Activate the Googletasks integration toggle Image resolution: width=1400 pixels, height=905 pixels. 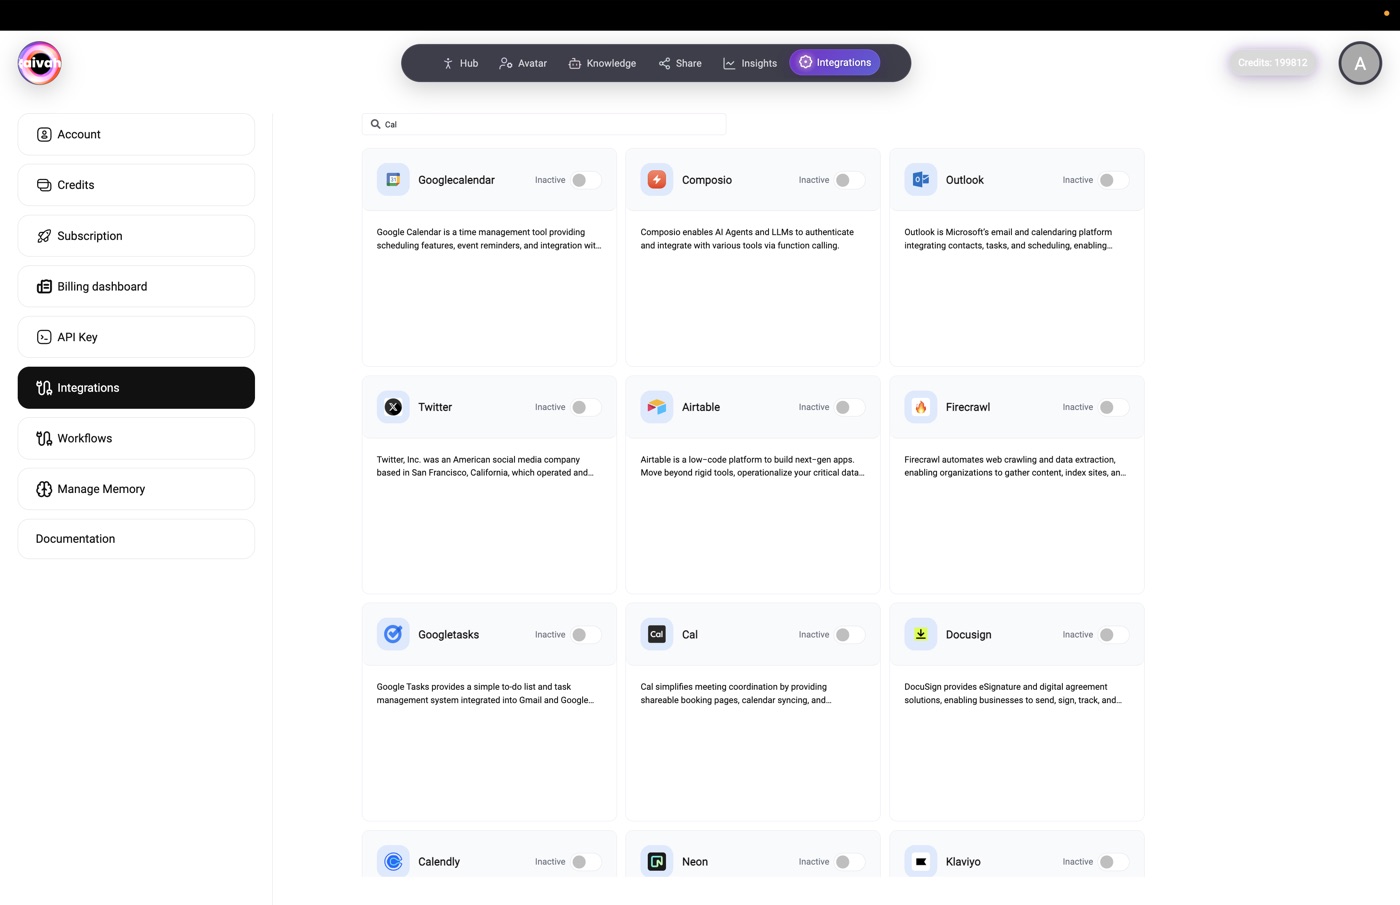coord(586,635)
